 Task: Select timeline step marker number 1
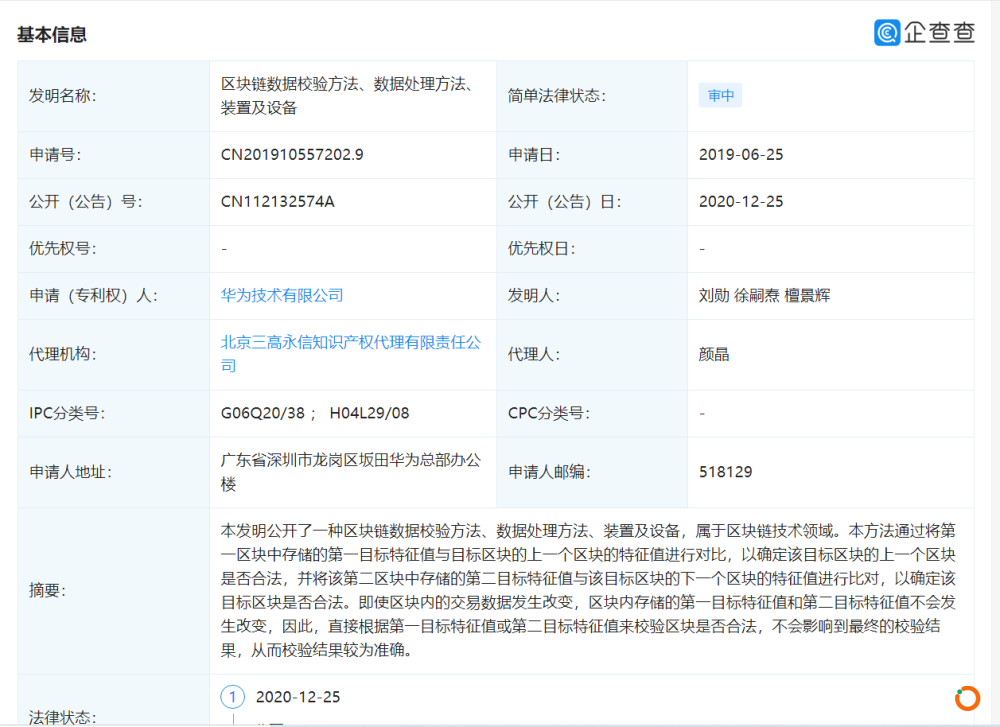click(x=233, y=697)
